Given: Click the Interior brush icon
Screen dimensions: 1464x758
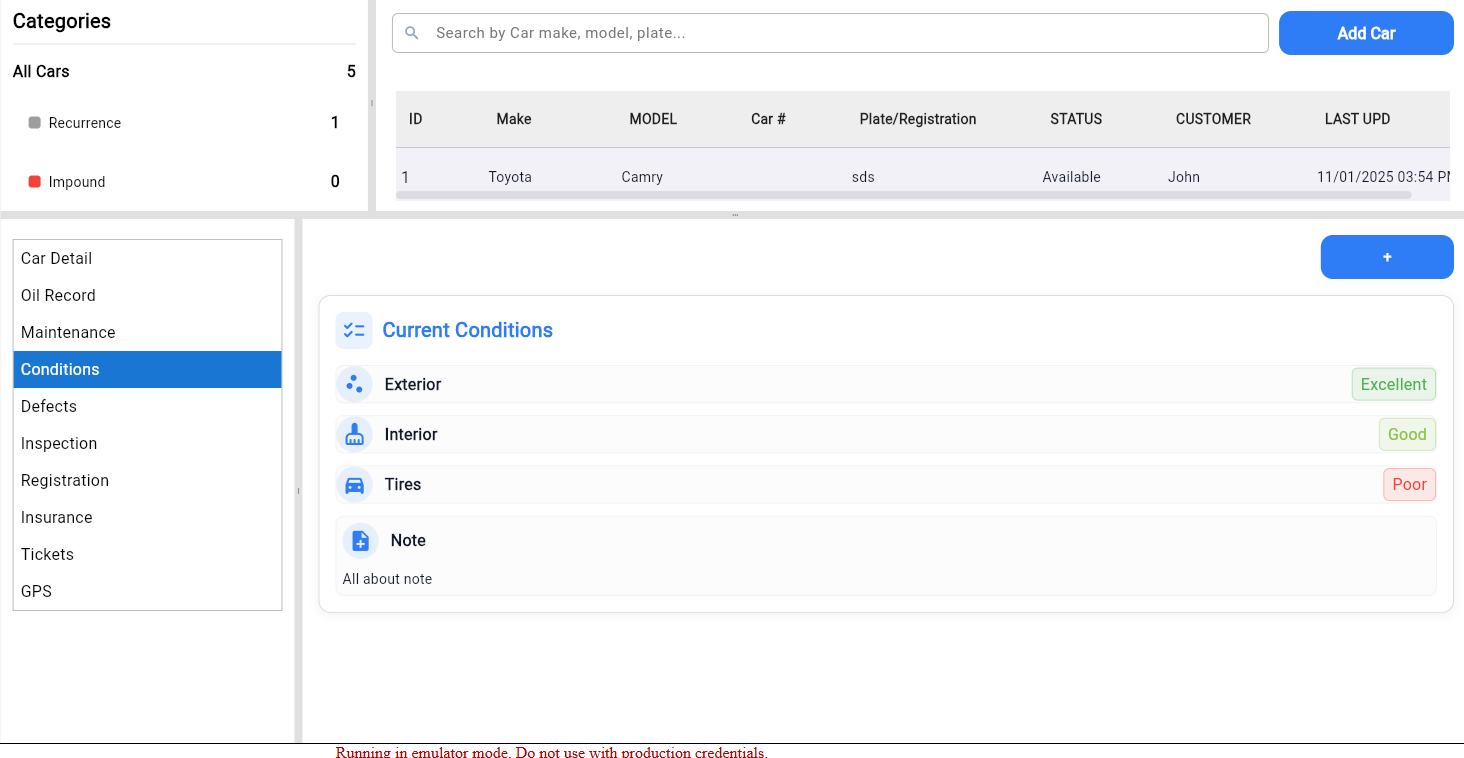Looking at the screenshot, I should 353,434.
